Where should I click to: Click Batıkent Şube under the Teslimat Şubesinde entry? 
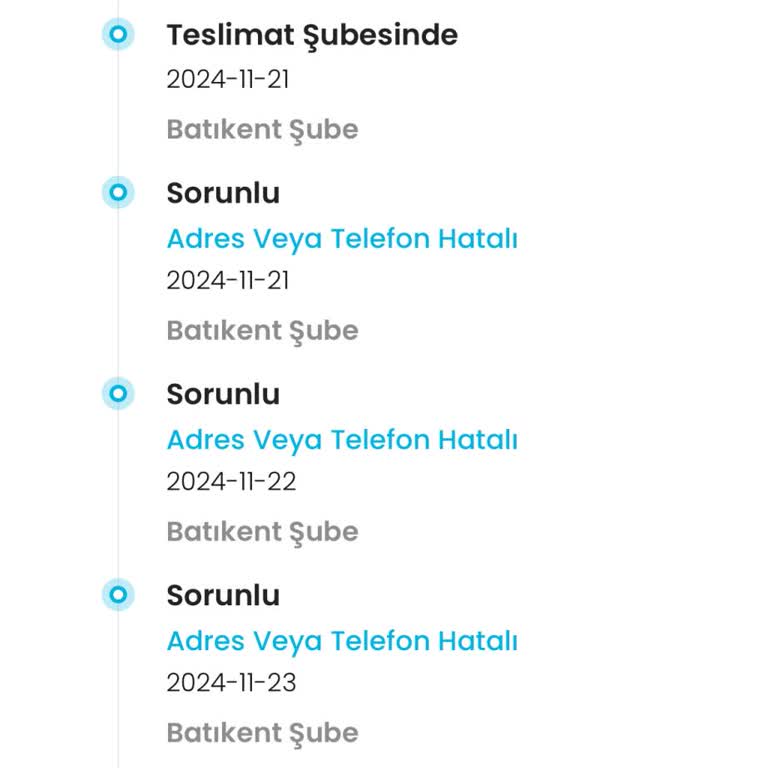(262, 130)
